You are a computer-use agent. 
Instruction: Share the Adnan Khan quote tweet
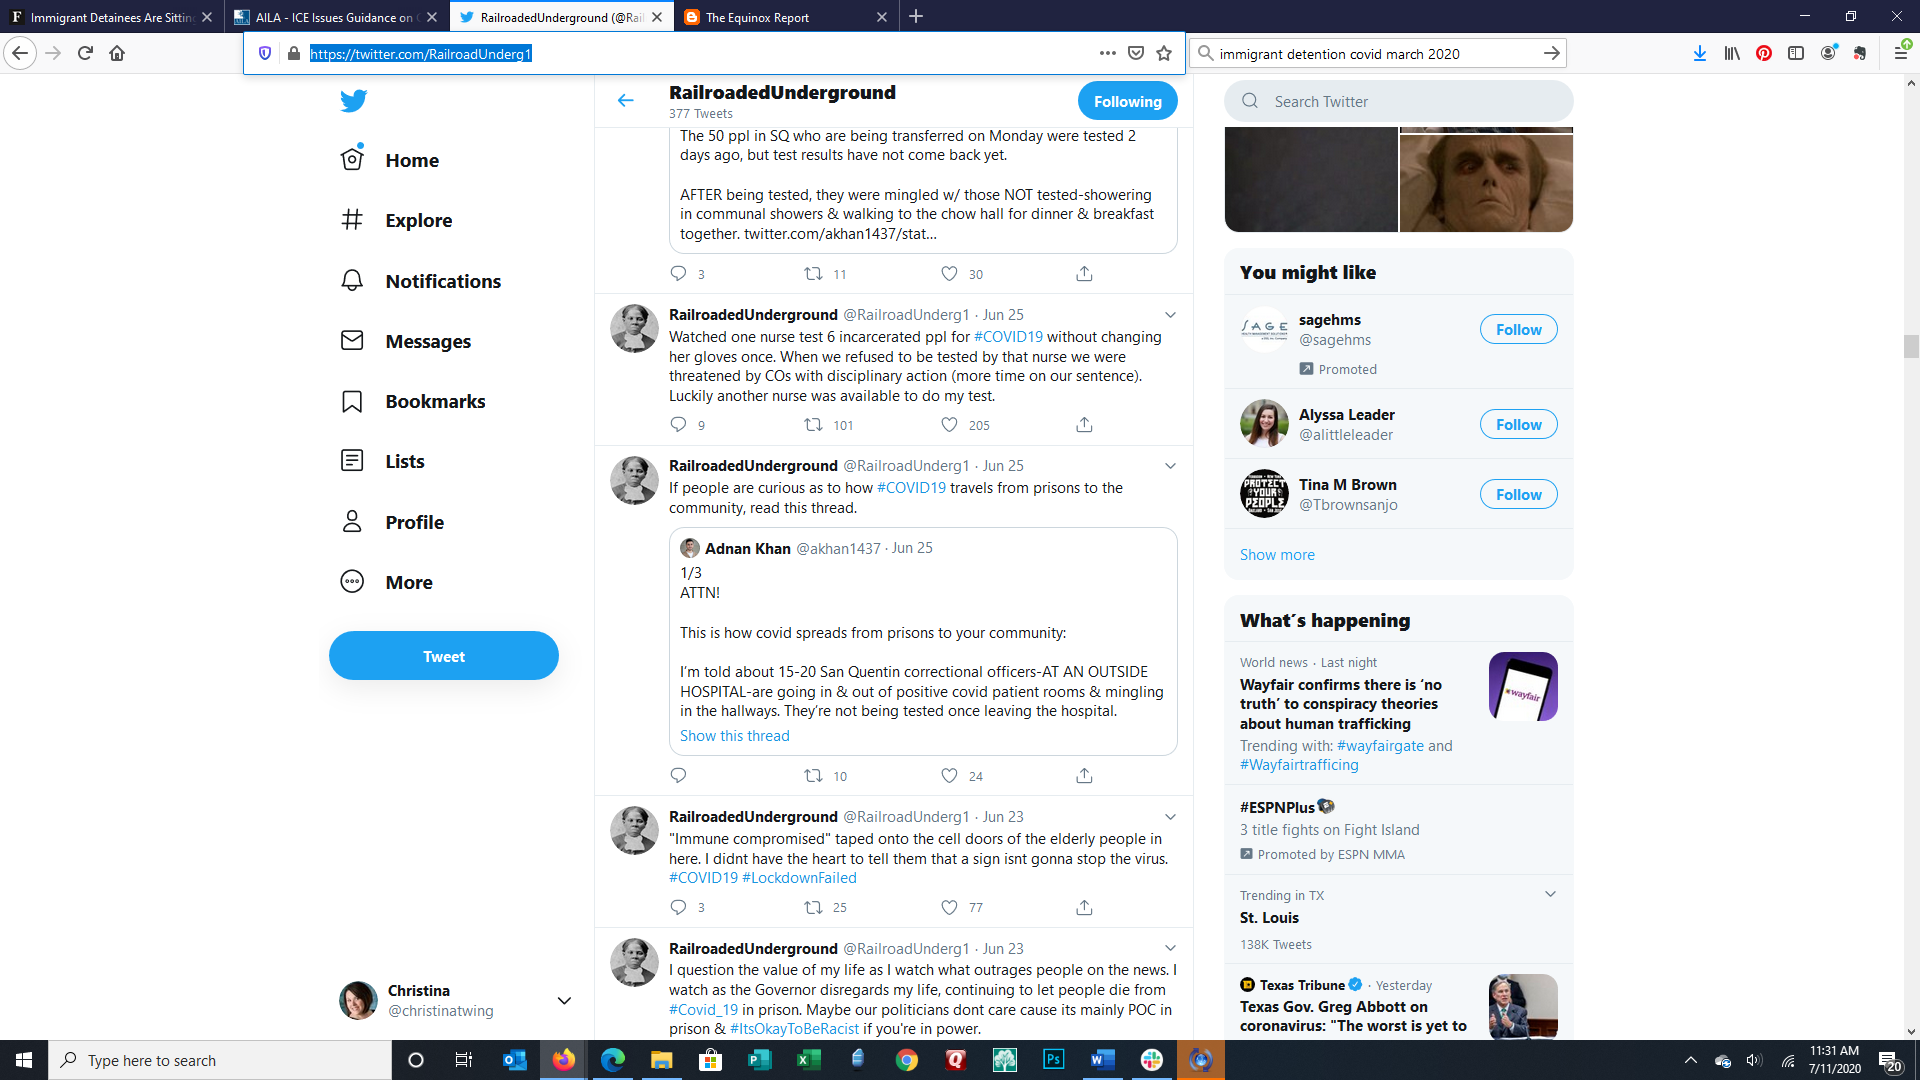[1084, 776]
